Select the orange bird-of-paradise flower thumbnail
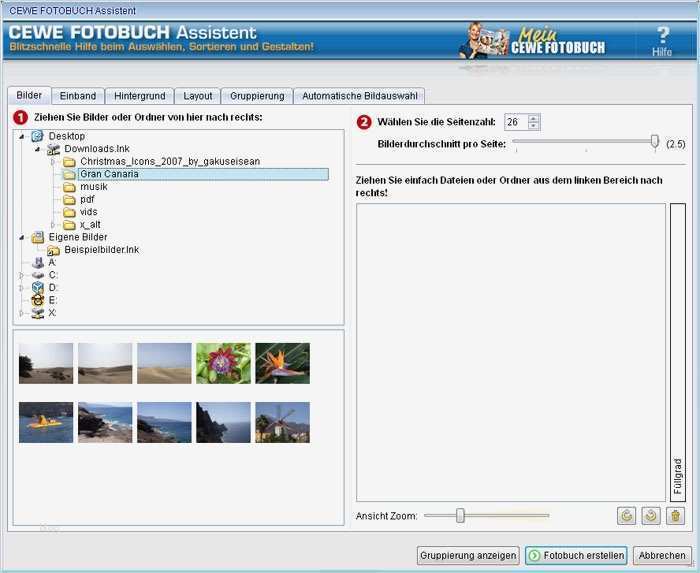Image resolution: width=700 pixels, height=573 pixels. pyautogui.click(x=283, y=363)
